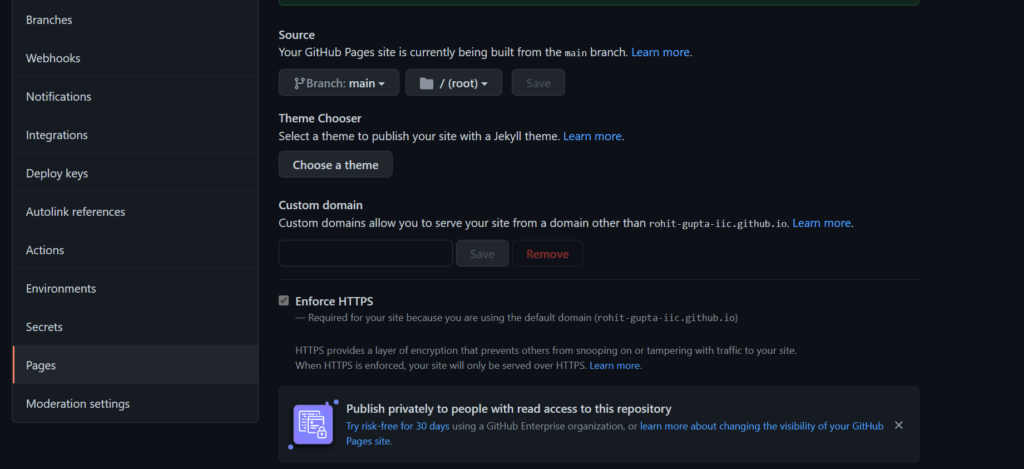Click the Choose a theme button
The width and height of the screenshot is (1024, 469).
coord(336,165)
